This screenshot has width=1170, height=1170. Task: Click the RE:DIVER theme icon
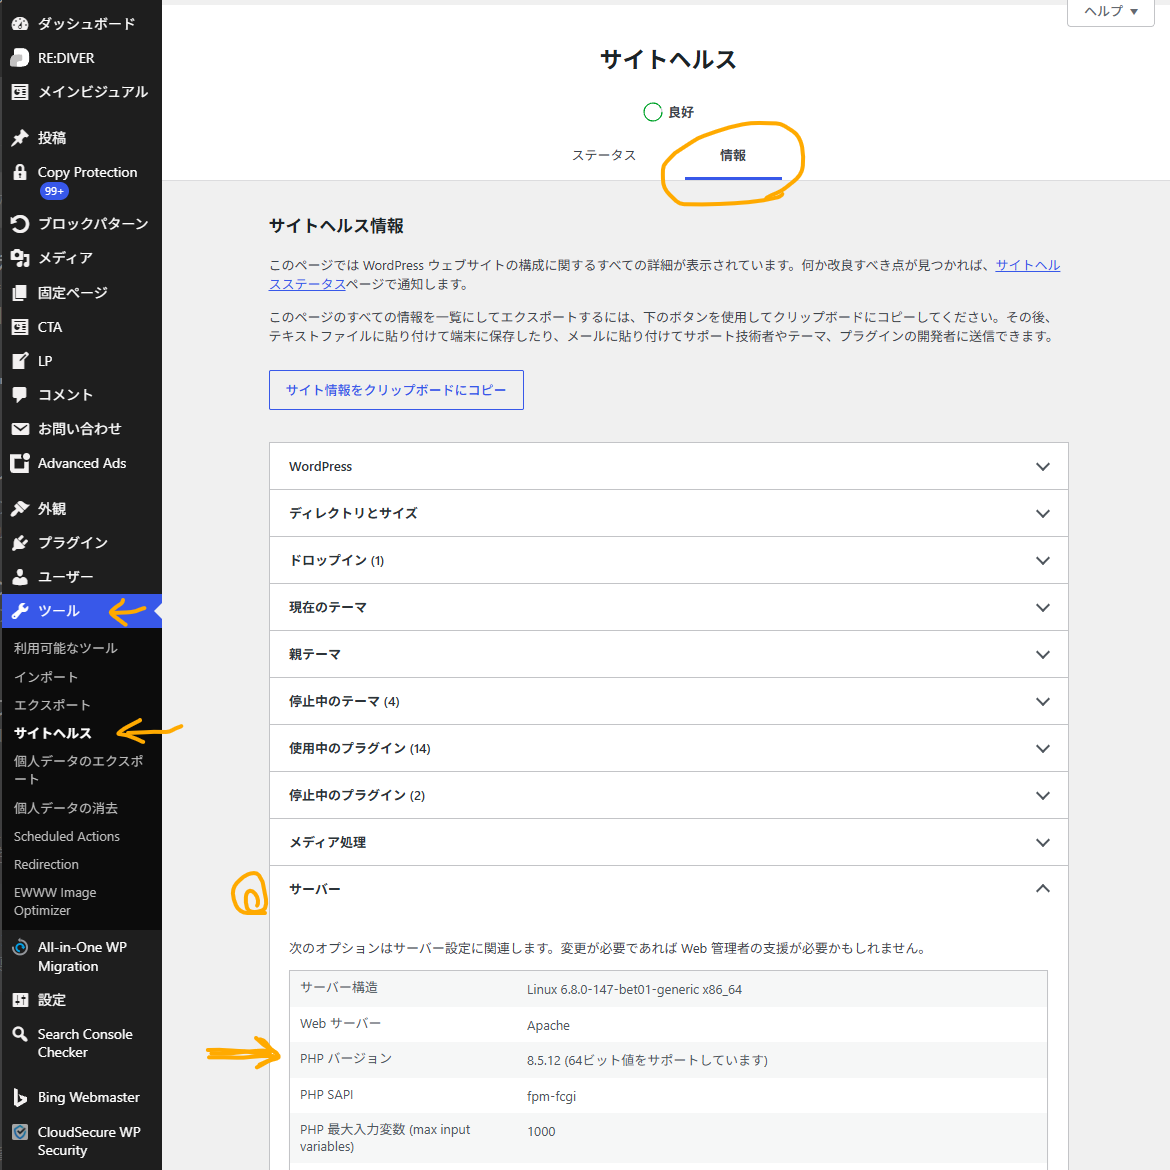point(20,58)
